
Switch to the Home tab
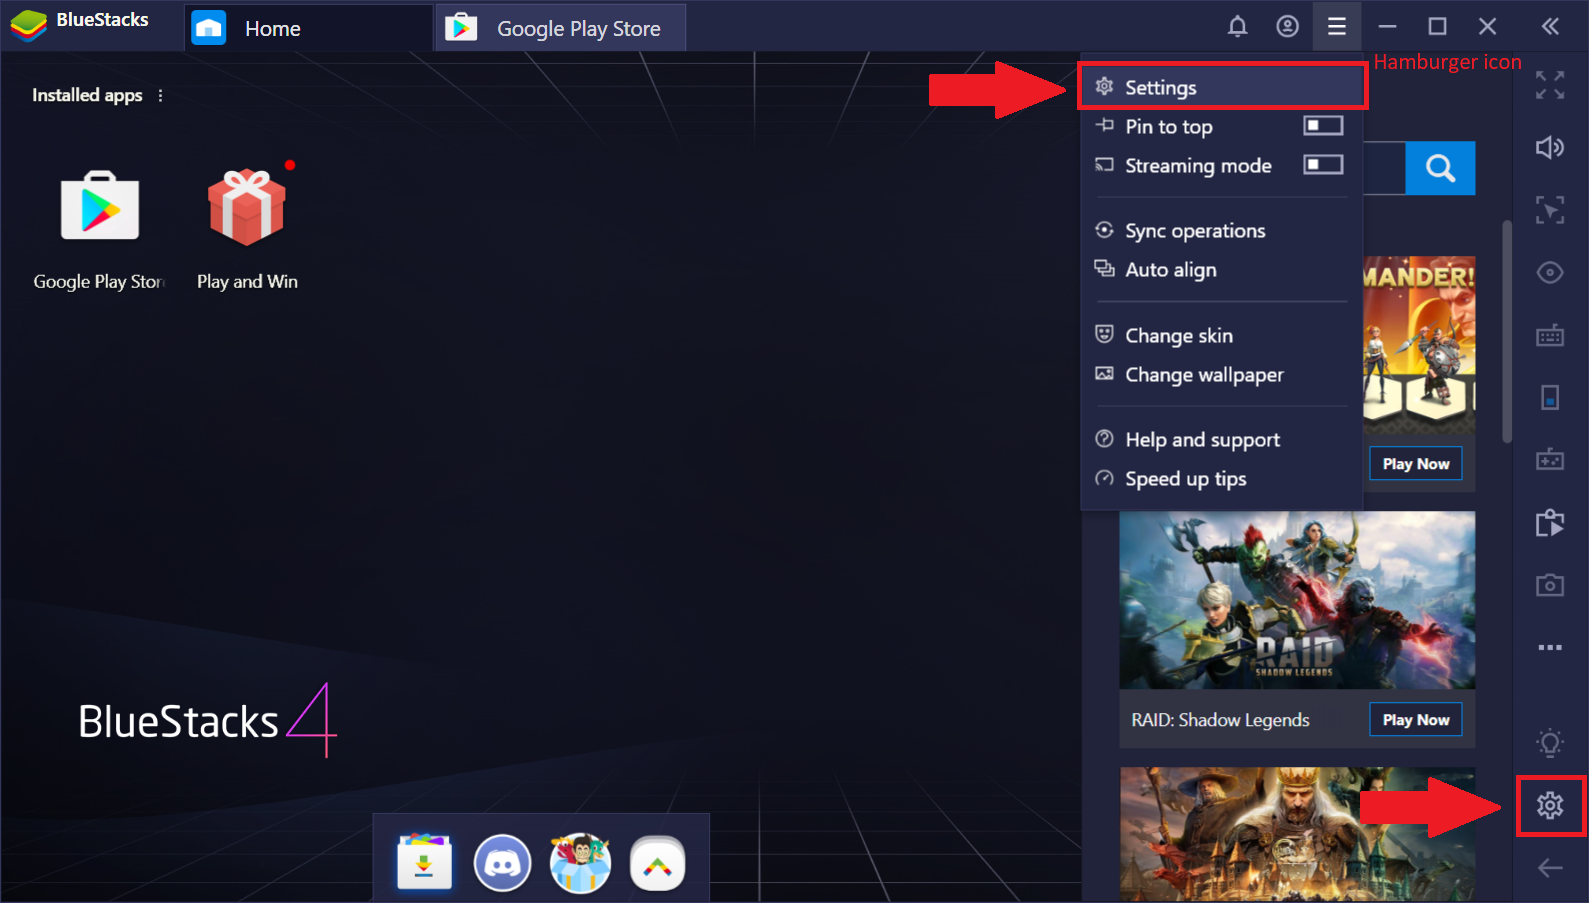click(x=308, y=28)
